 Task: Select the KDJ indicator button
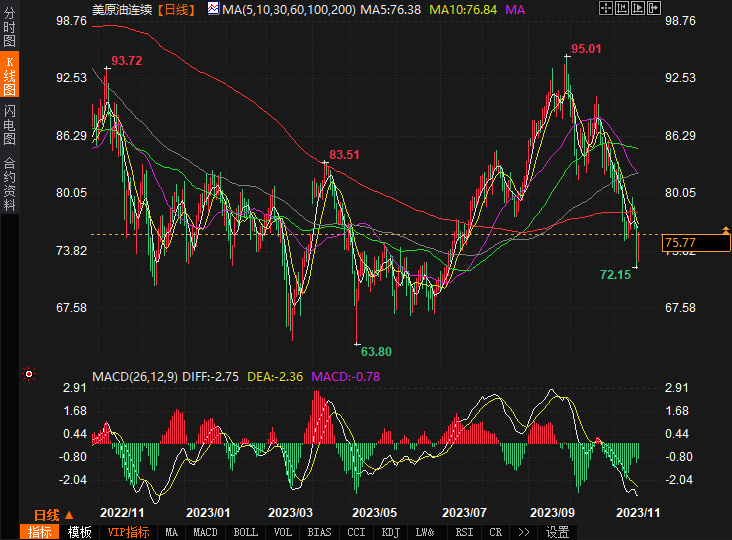click(x=391, y=532)
